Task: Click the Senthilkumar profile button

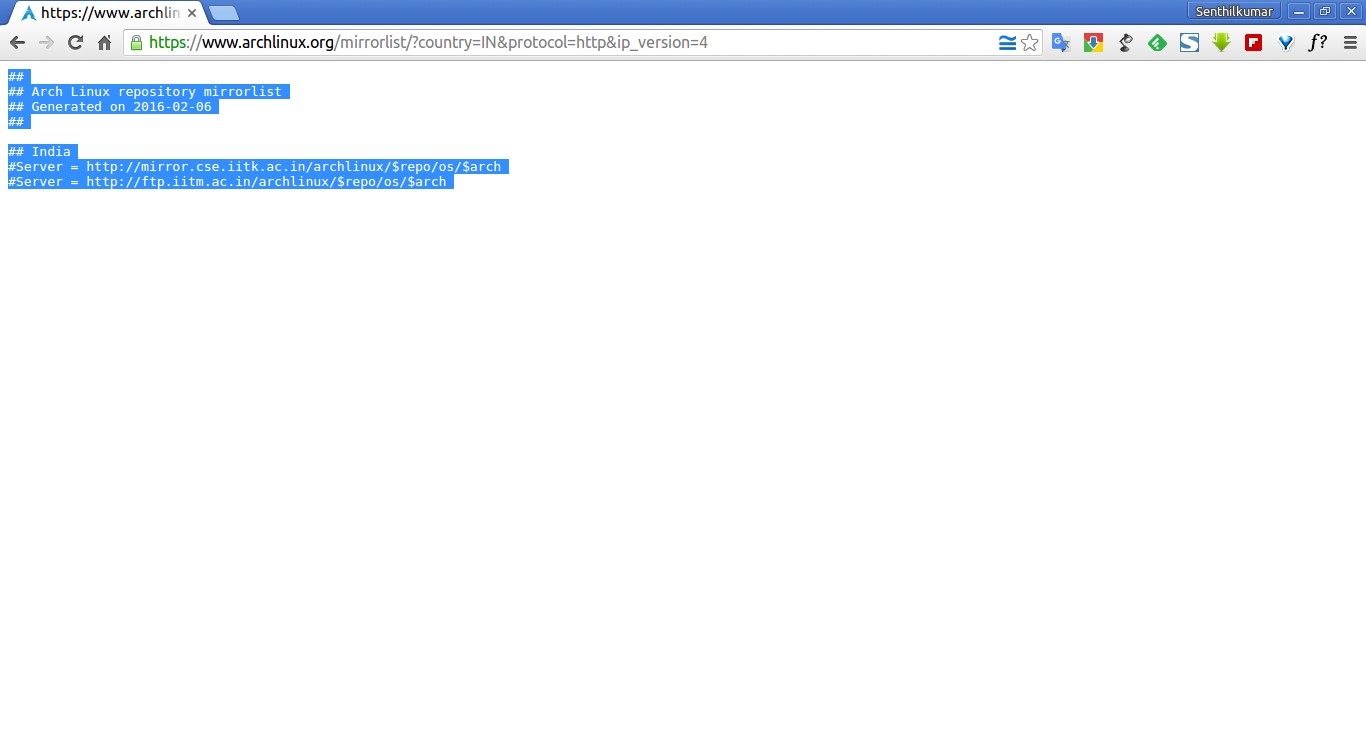Action: pyautogui.click(x=1234, y=11)
